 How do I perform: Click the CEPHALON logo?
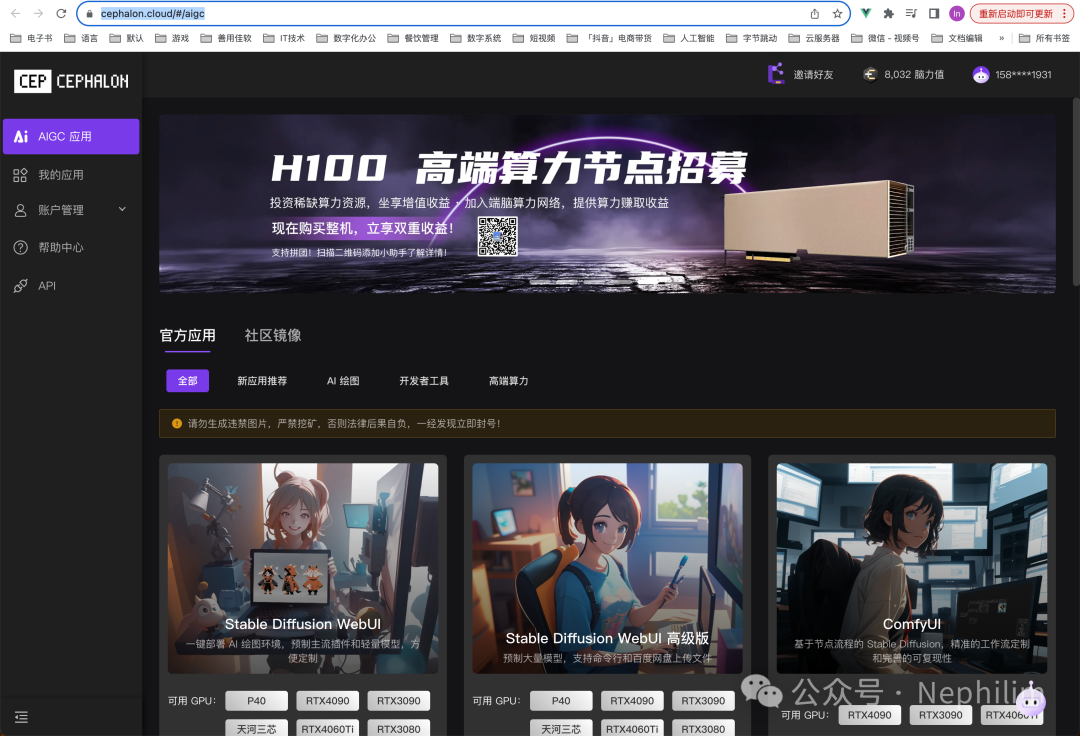click(72, 81)
